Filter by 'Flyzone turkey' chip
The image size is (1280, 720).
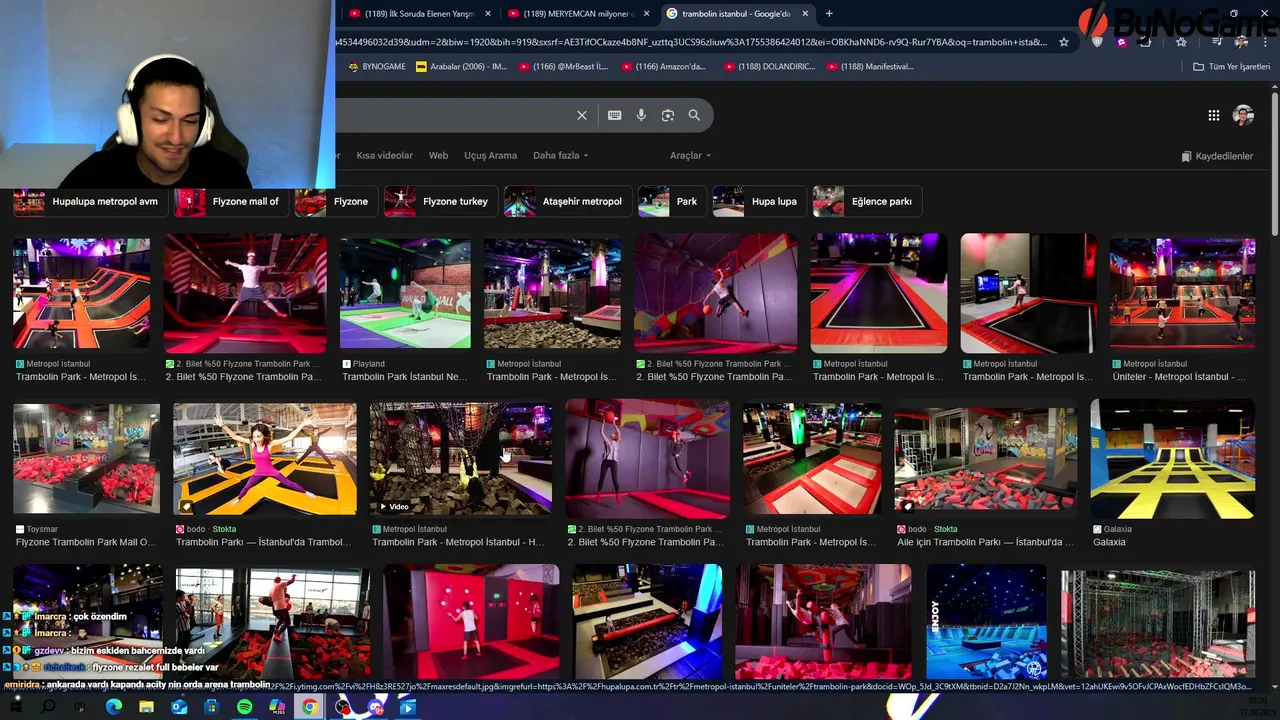(x=439, y=201)
